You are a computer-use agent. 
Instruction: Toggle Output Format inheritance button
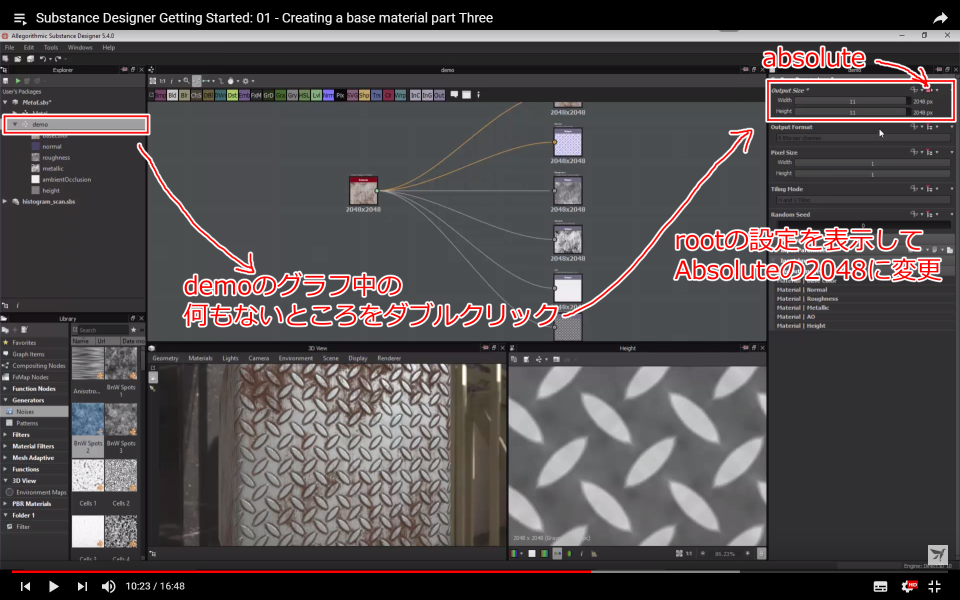929,127
